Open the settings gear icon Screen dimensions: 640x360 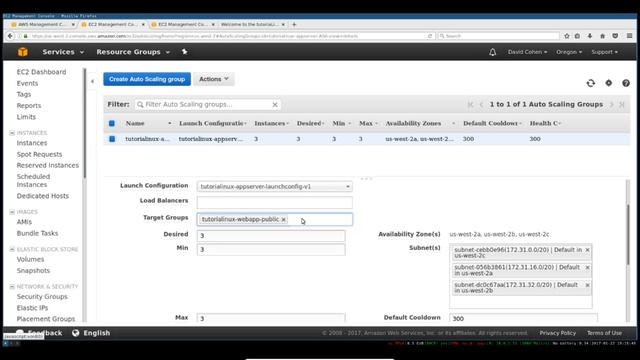(609, 83)
